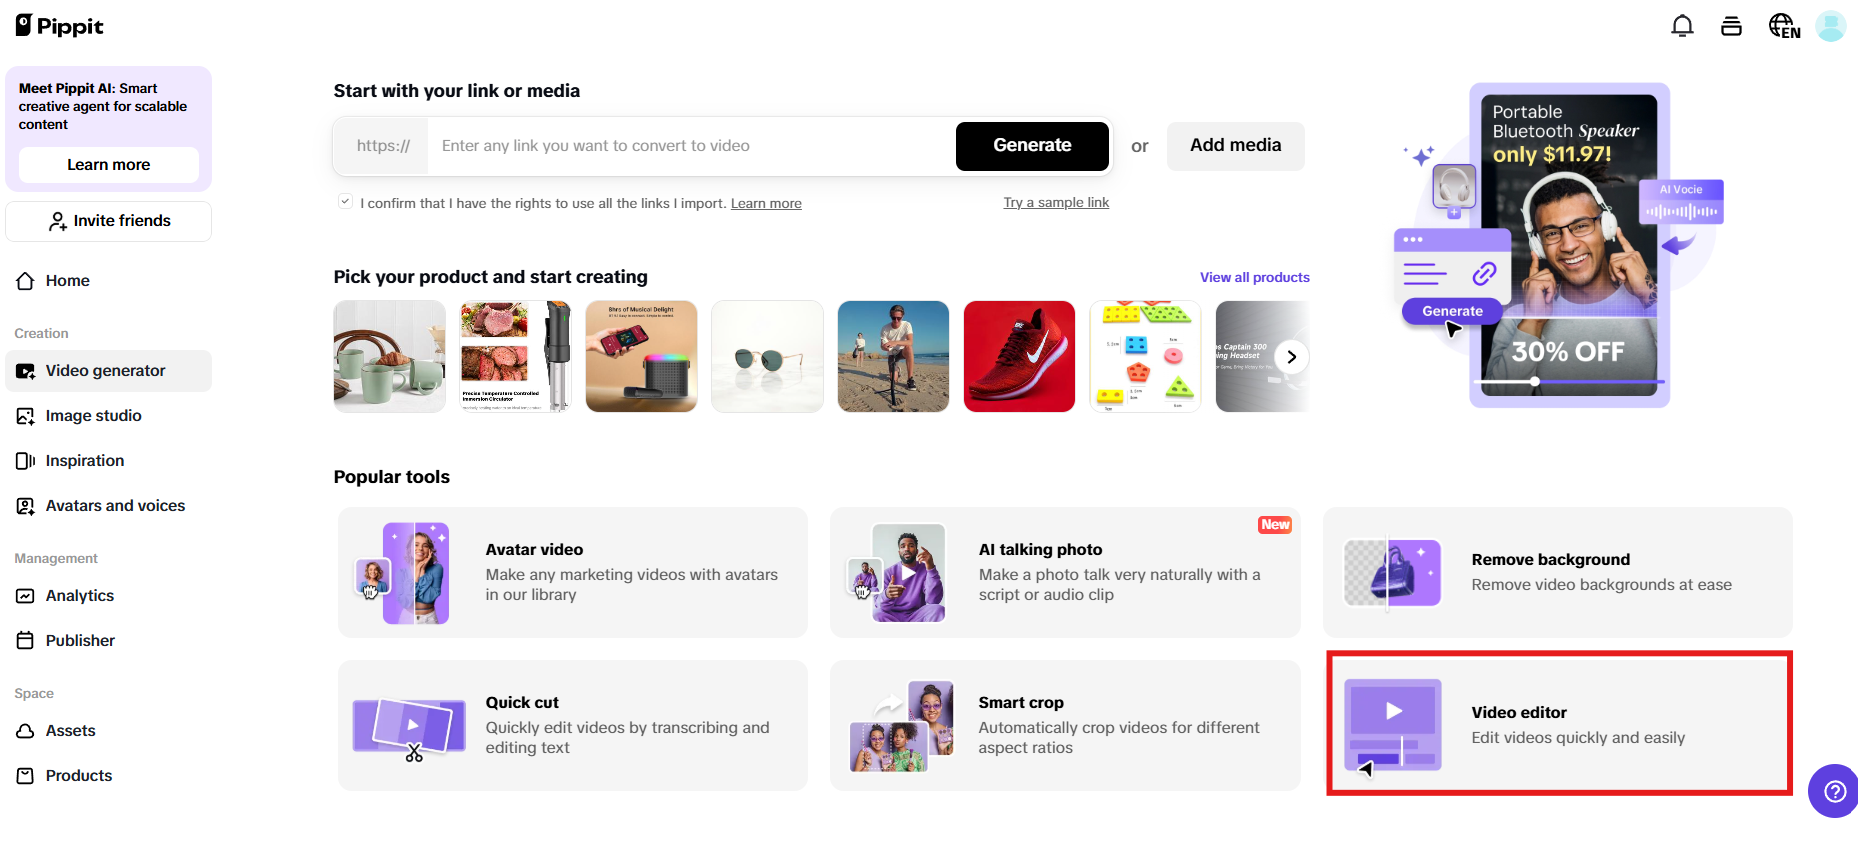1858x846 pixels.
Task: Open Avatars and voices
Action: pos(114,505)
